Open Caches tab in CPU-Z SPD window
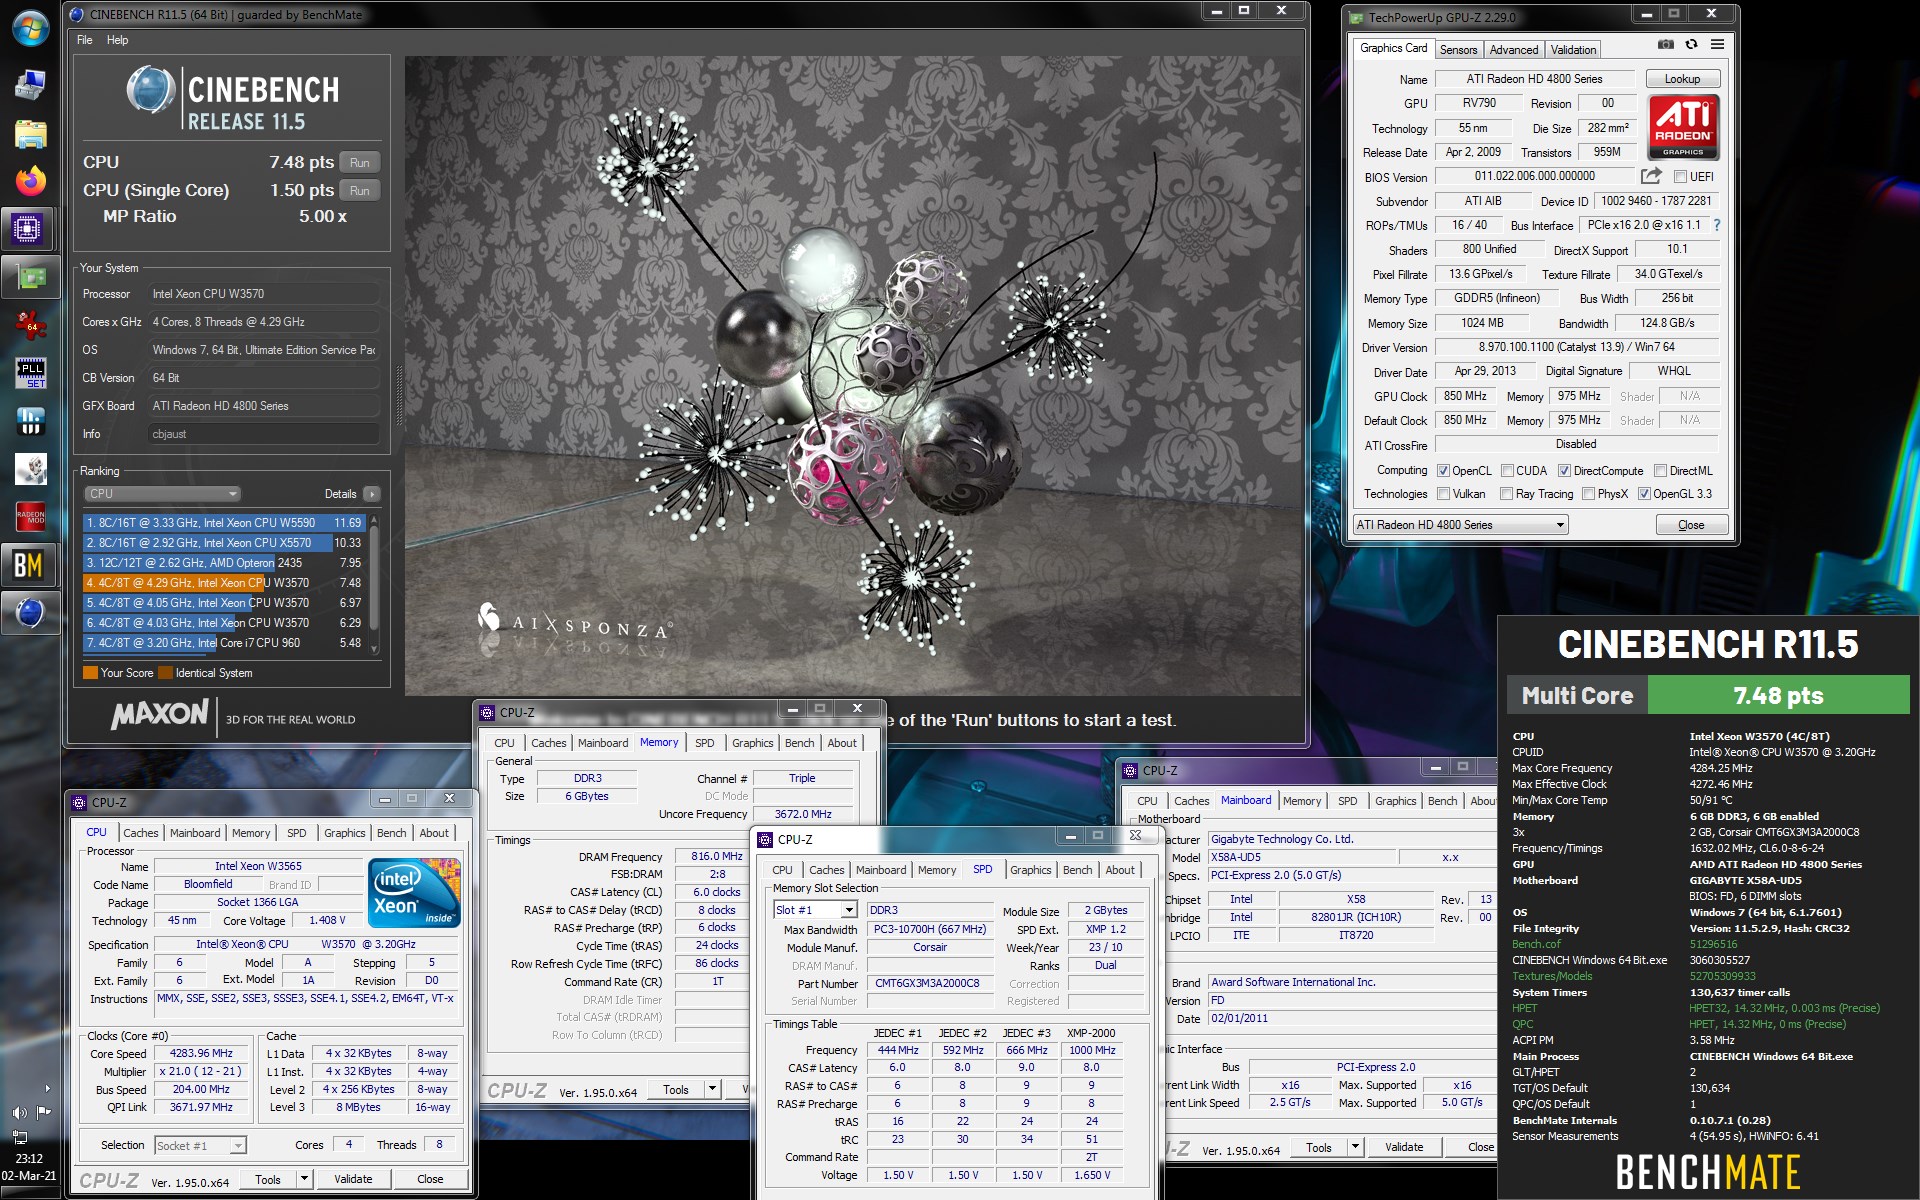1920x1200 pixels. [826, 870]
